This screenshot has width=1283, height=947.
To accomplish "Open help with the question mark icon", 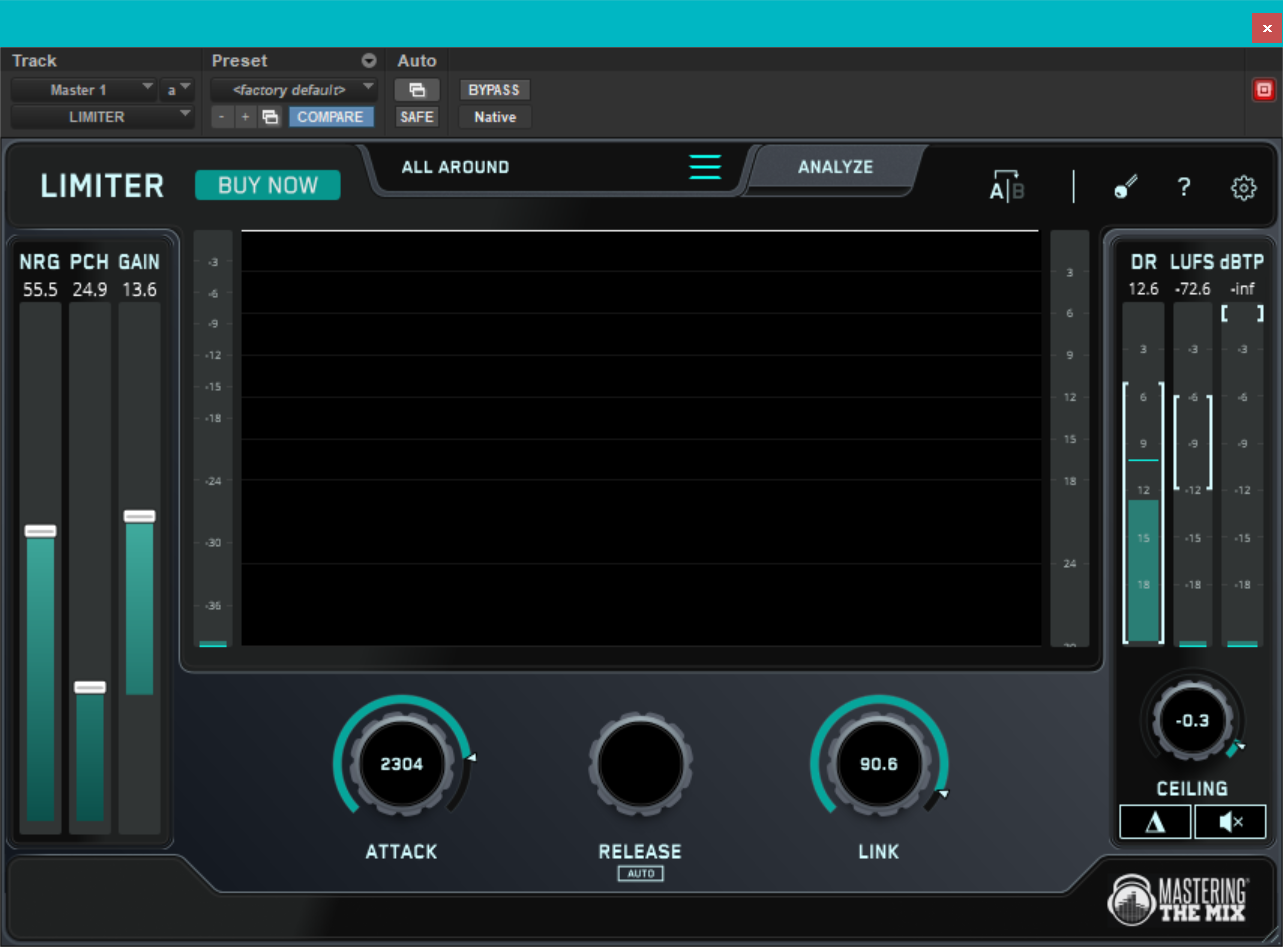I will point(1184,187).
